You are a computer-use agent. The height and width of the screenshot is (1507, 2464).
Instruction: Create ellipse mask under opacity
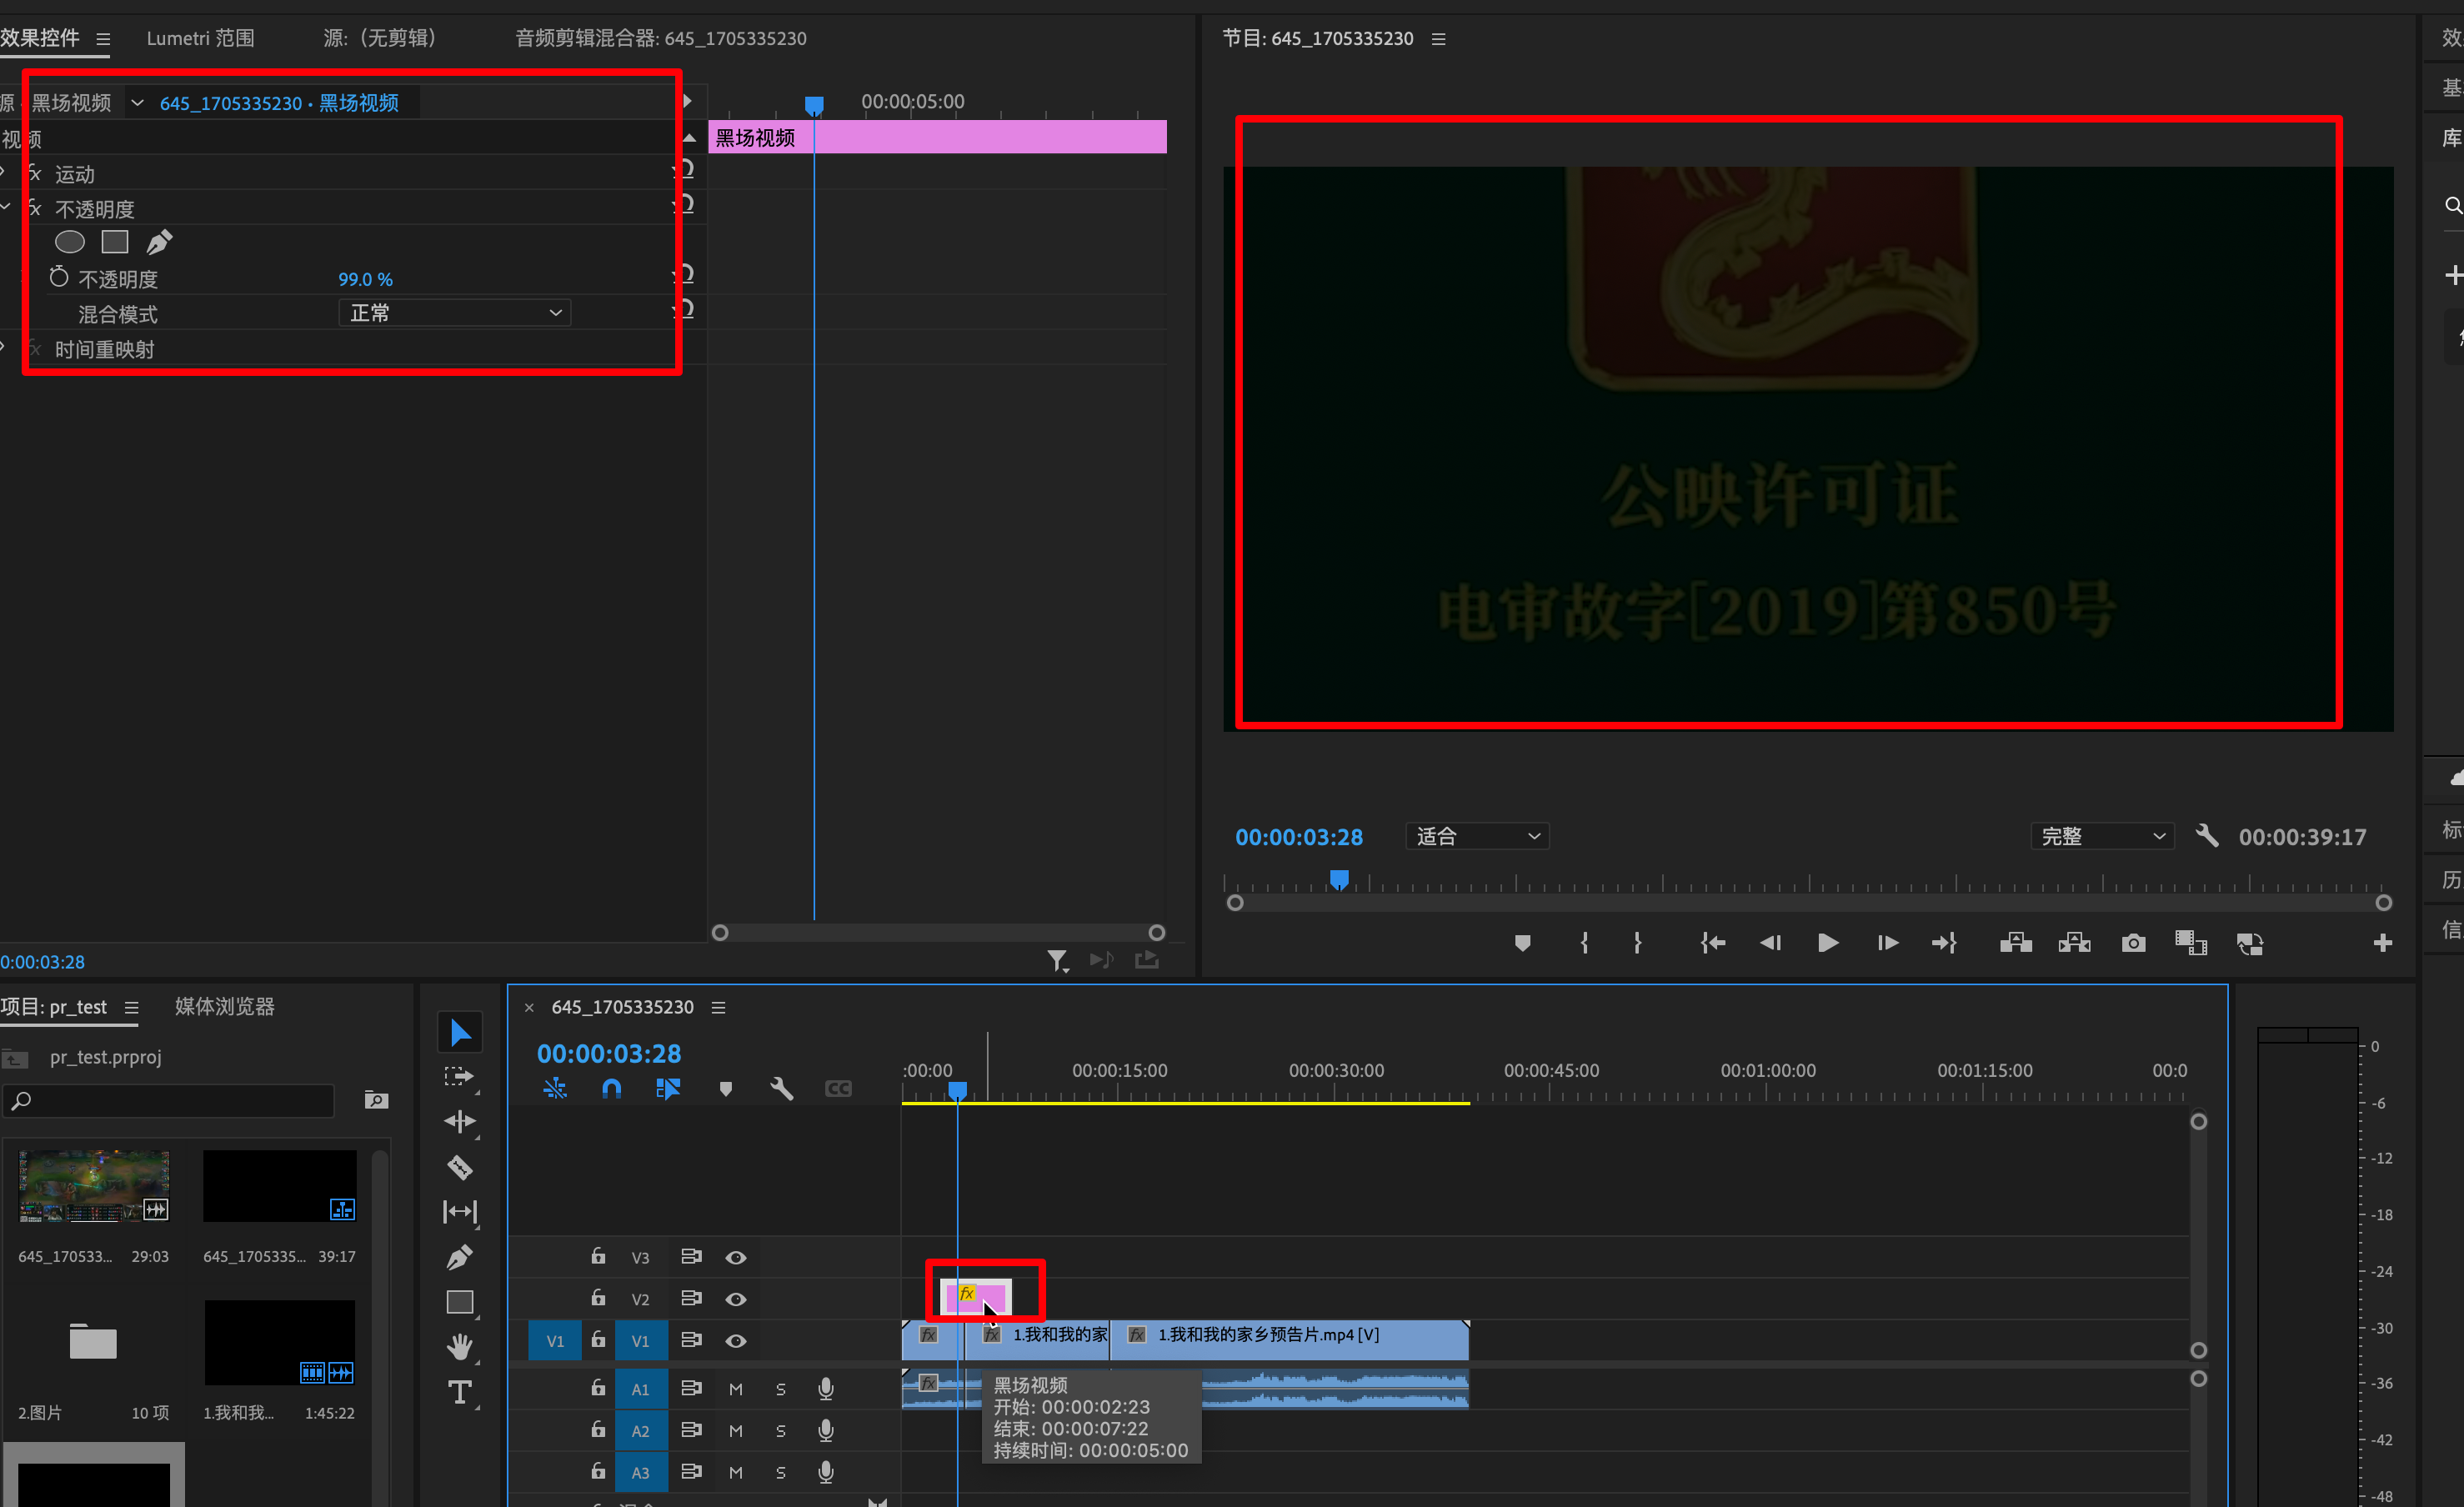pos(70,242)
